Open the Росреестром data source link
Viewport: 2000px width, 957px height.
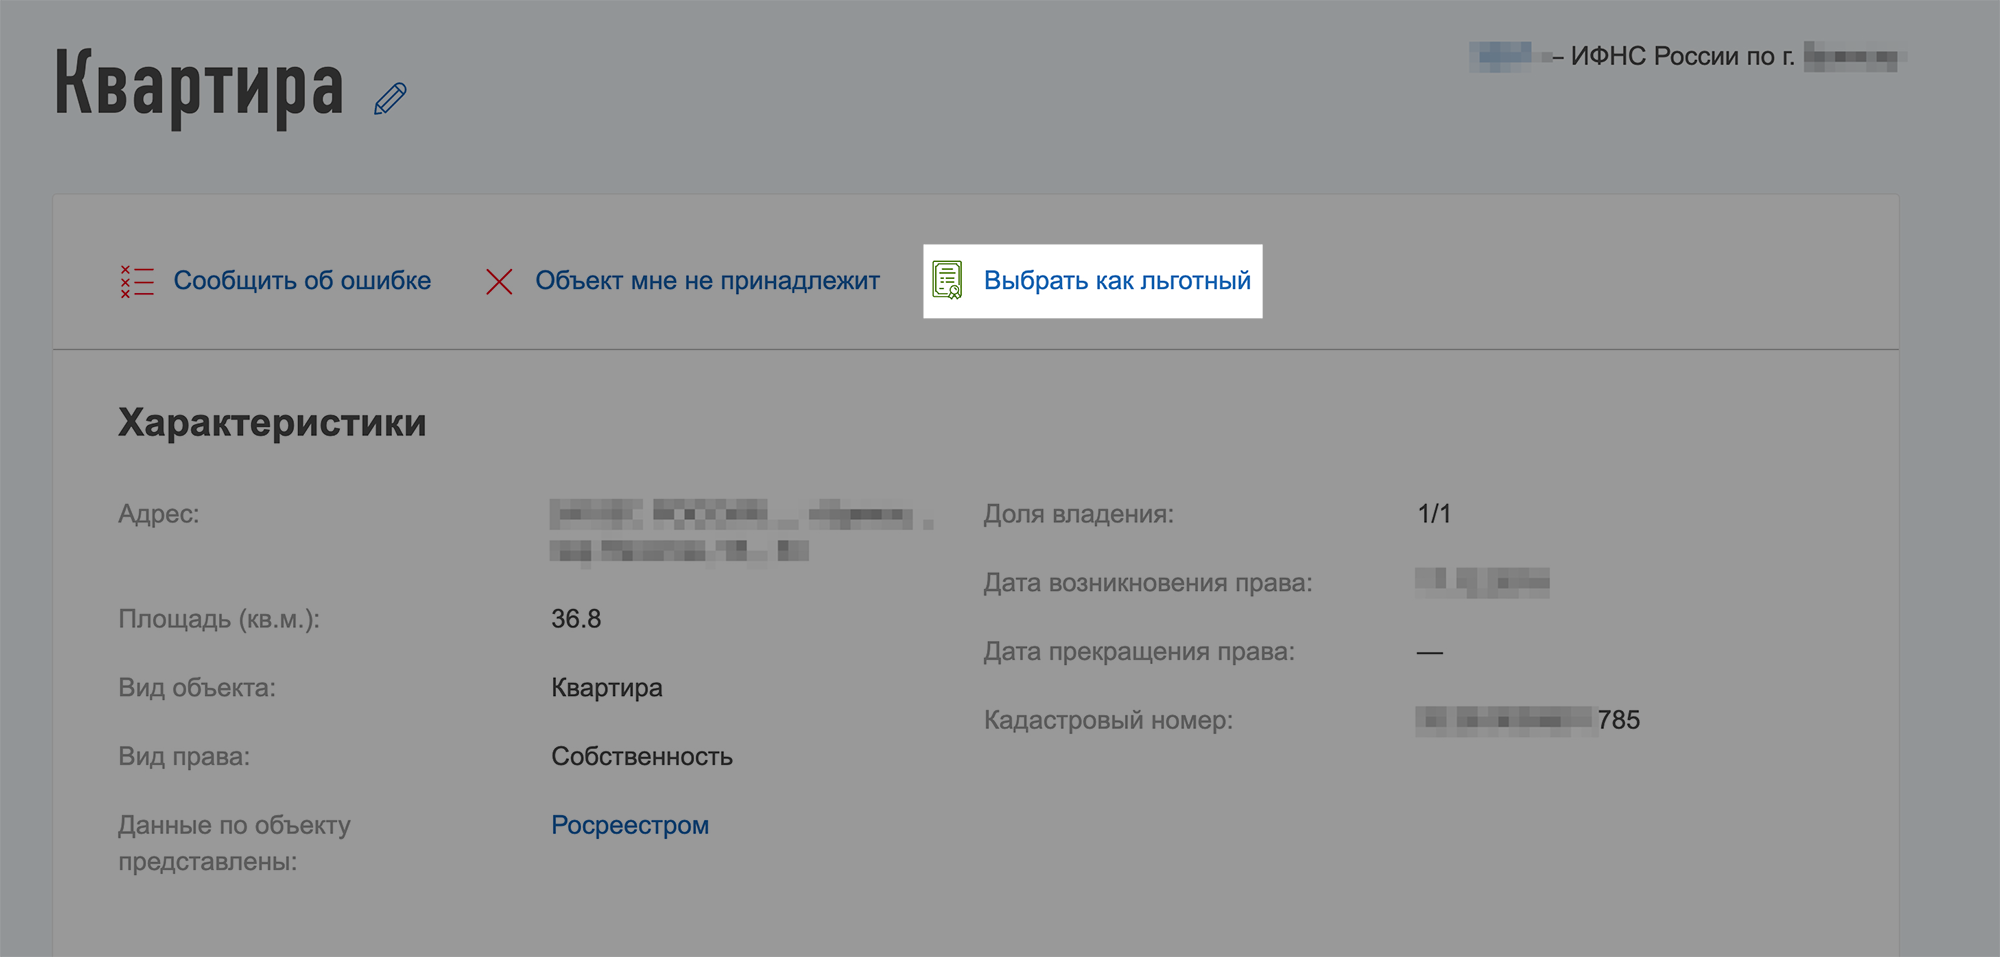click(x=630, y=825)
